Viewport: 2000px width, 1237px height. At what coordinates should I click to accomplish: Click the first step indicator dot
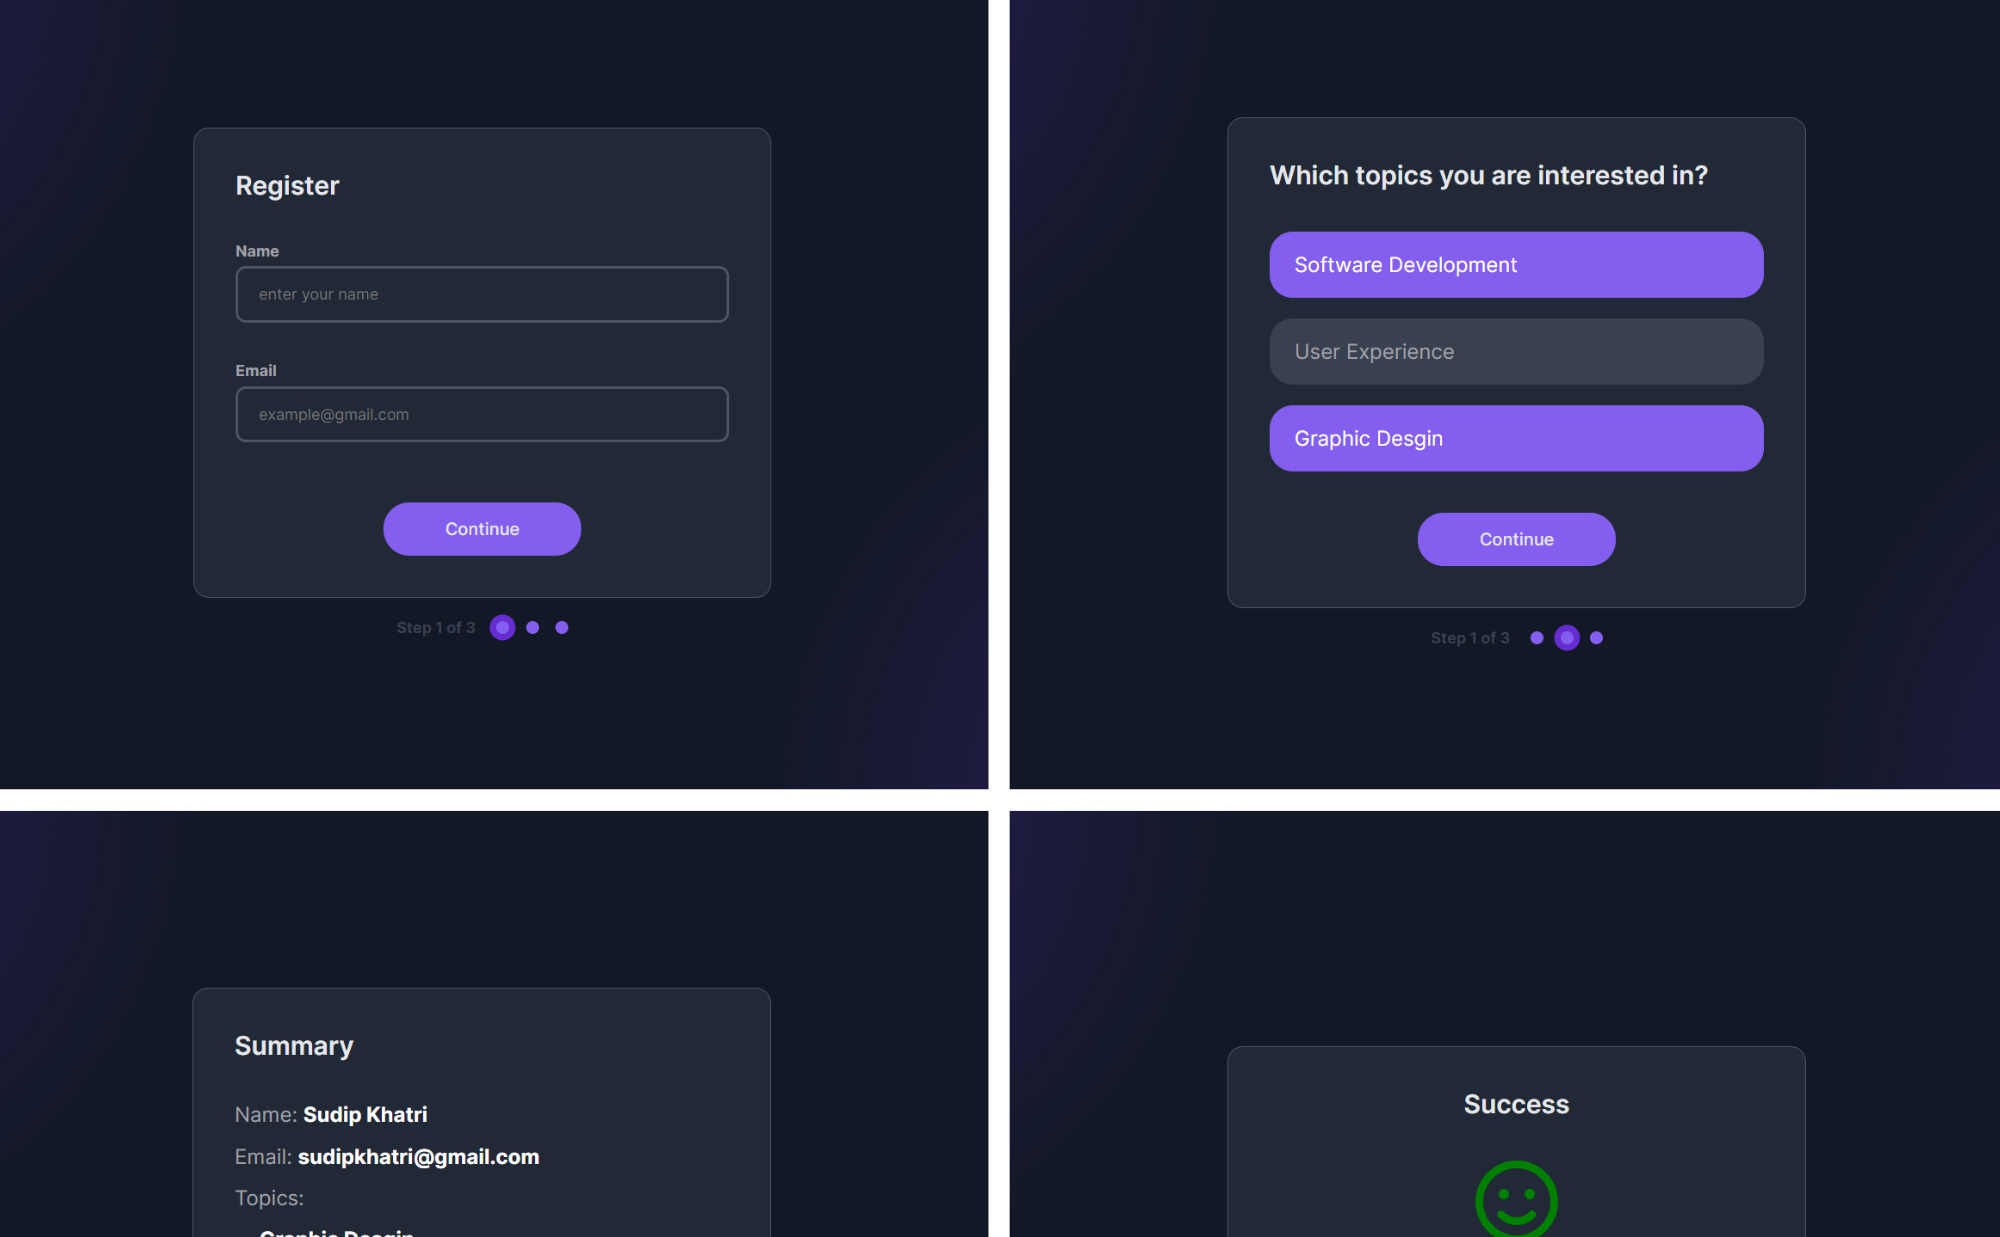click(x=503, y=627)
